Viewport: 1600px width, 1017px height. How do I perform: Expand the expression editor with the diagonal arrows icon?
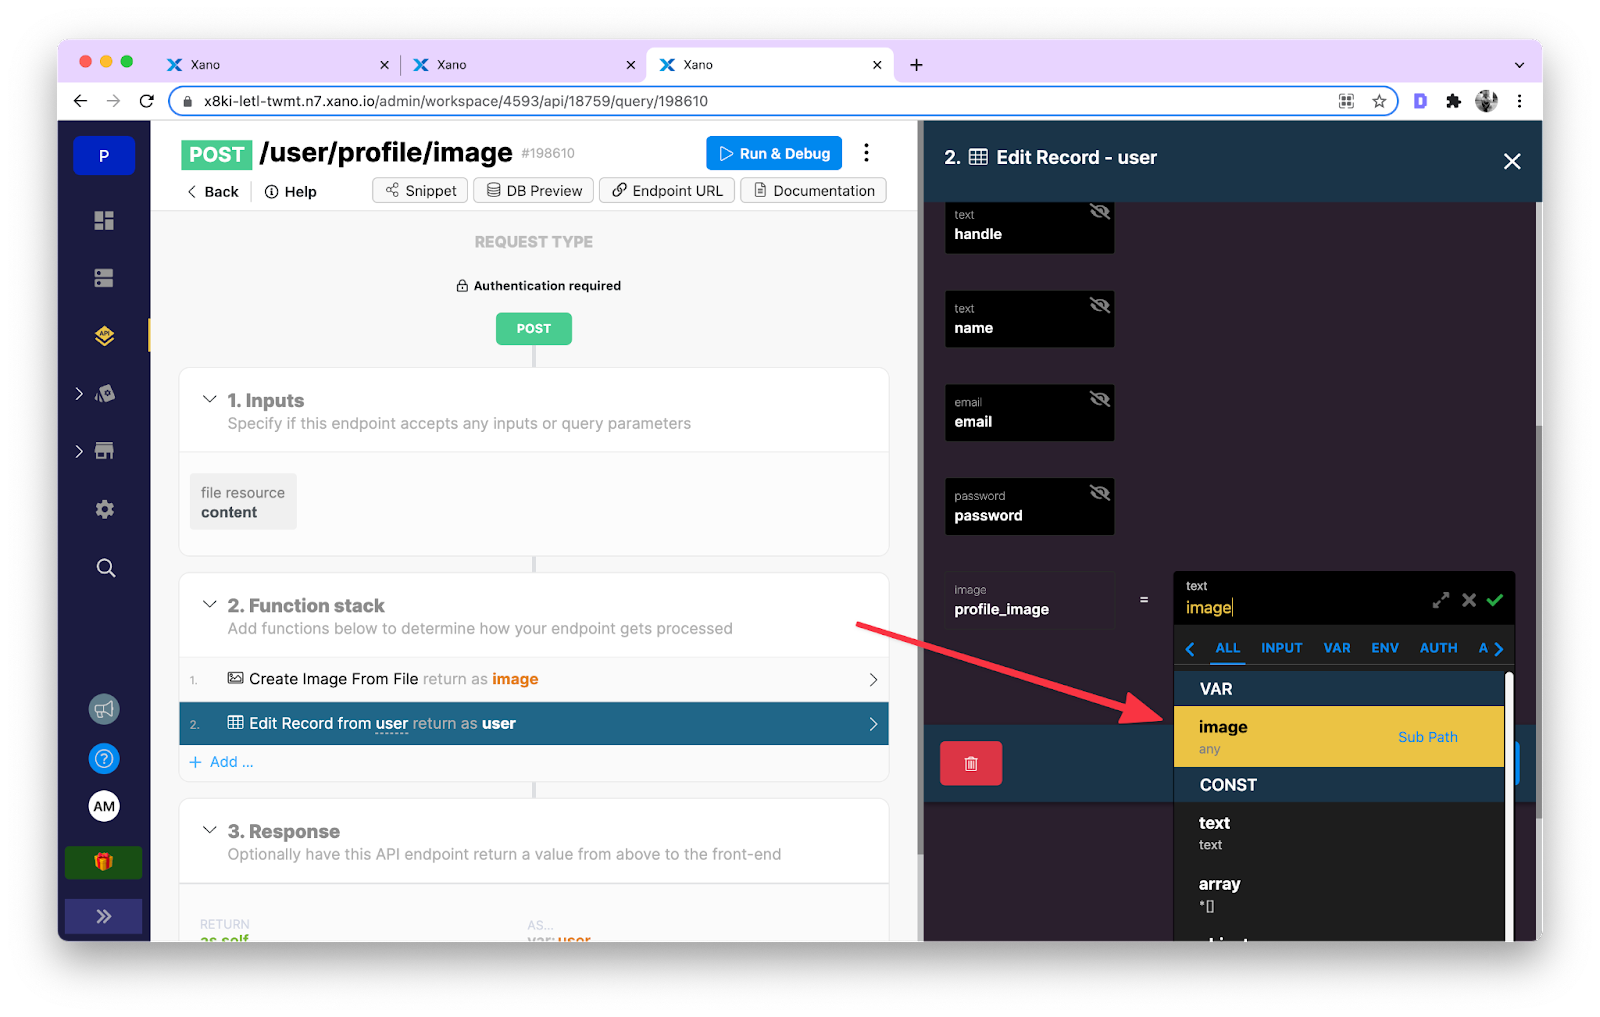pyautogui.click(x=1440, y=600)
